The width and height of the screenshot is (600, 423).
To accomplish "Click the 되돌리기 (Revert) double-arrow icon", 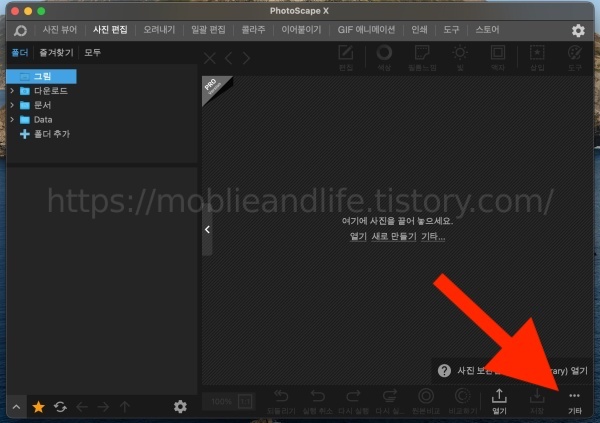I will tap(281, 396).
